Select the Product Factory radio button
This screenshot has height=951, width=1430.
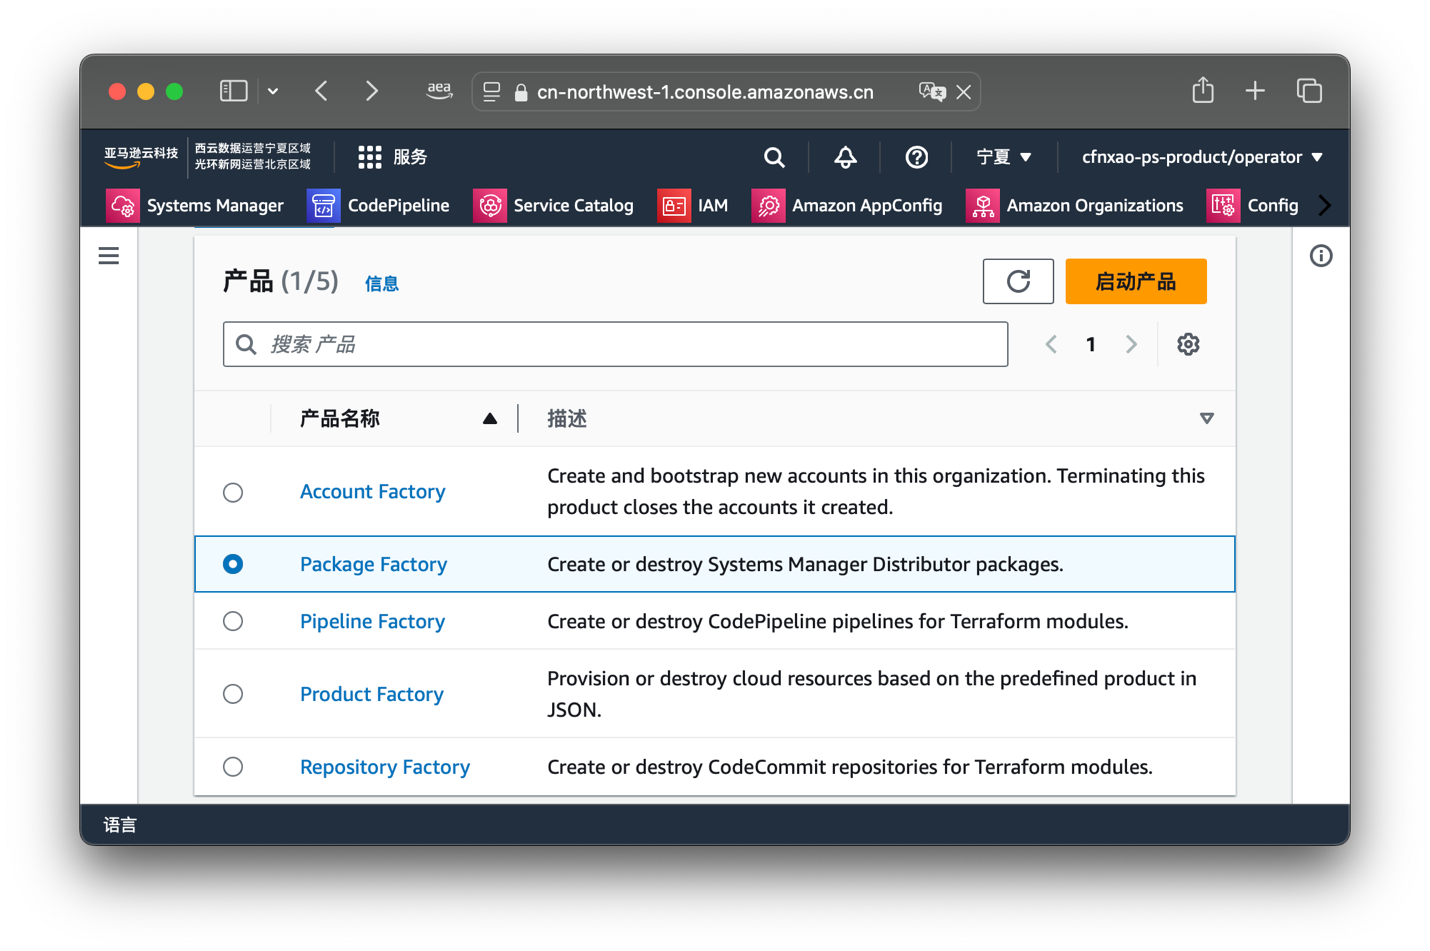pyautogui.click(x=233, y=694)
